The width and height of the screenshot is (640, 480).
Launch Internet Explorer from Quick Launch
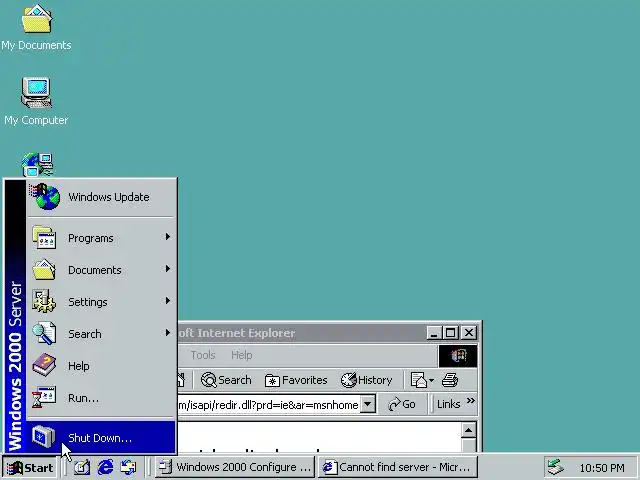coord(105,467)
